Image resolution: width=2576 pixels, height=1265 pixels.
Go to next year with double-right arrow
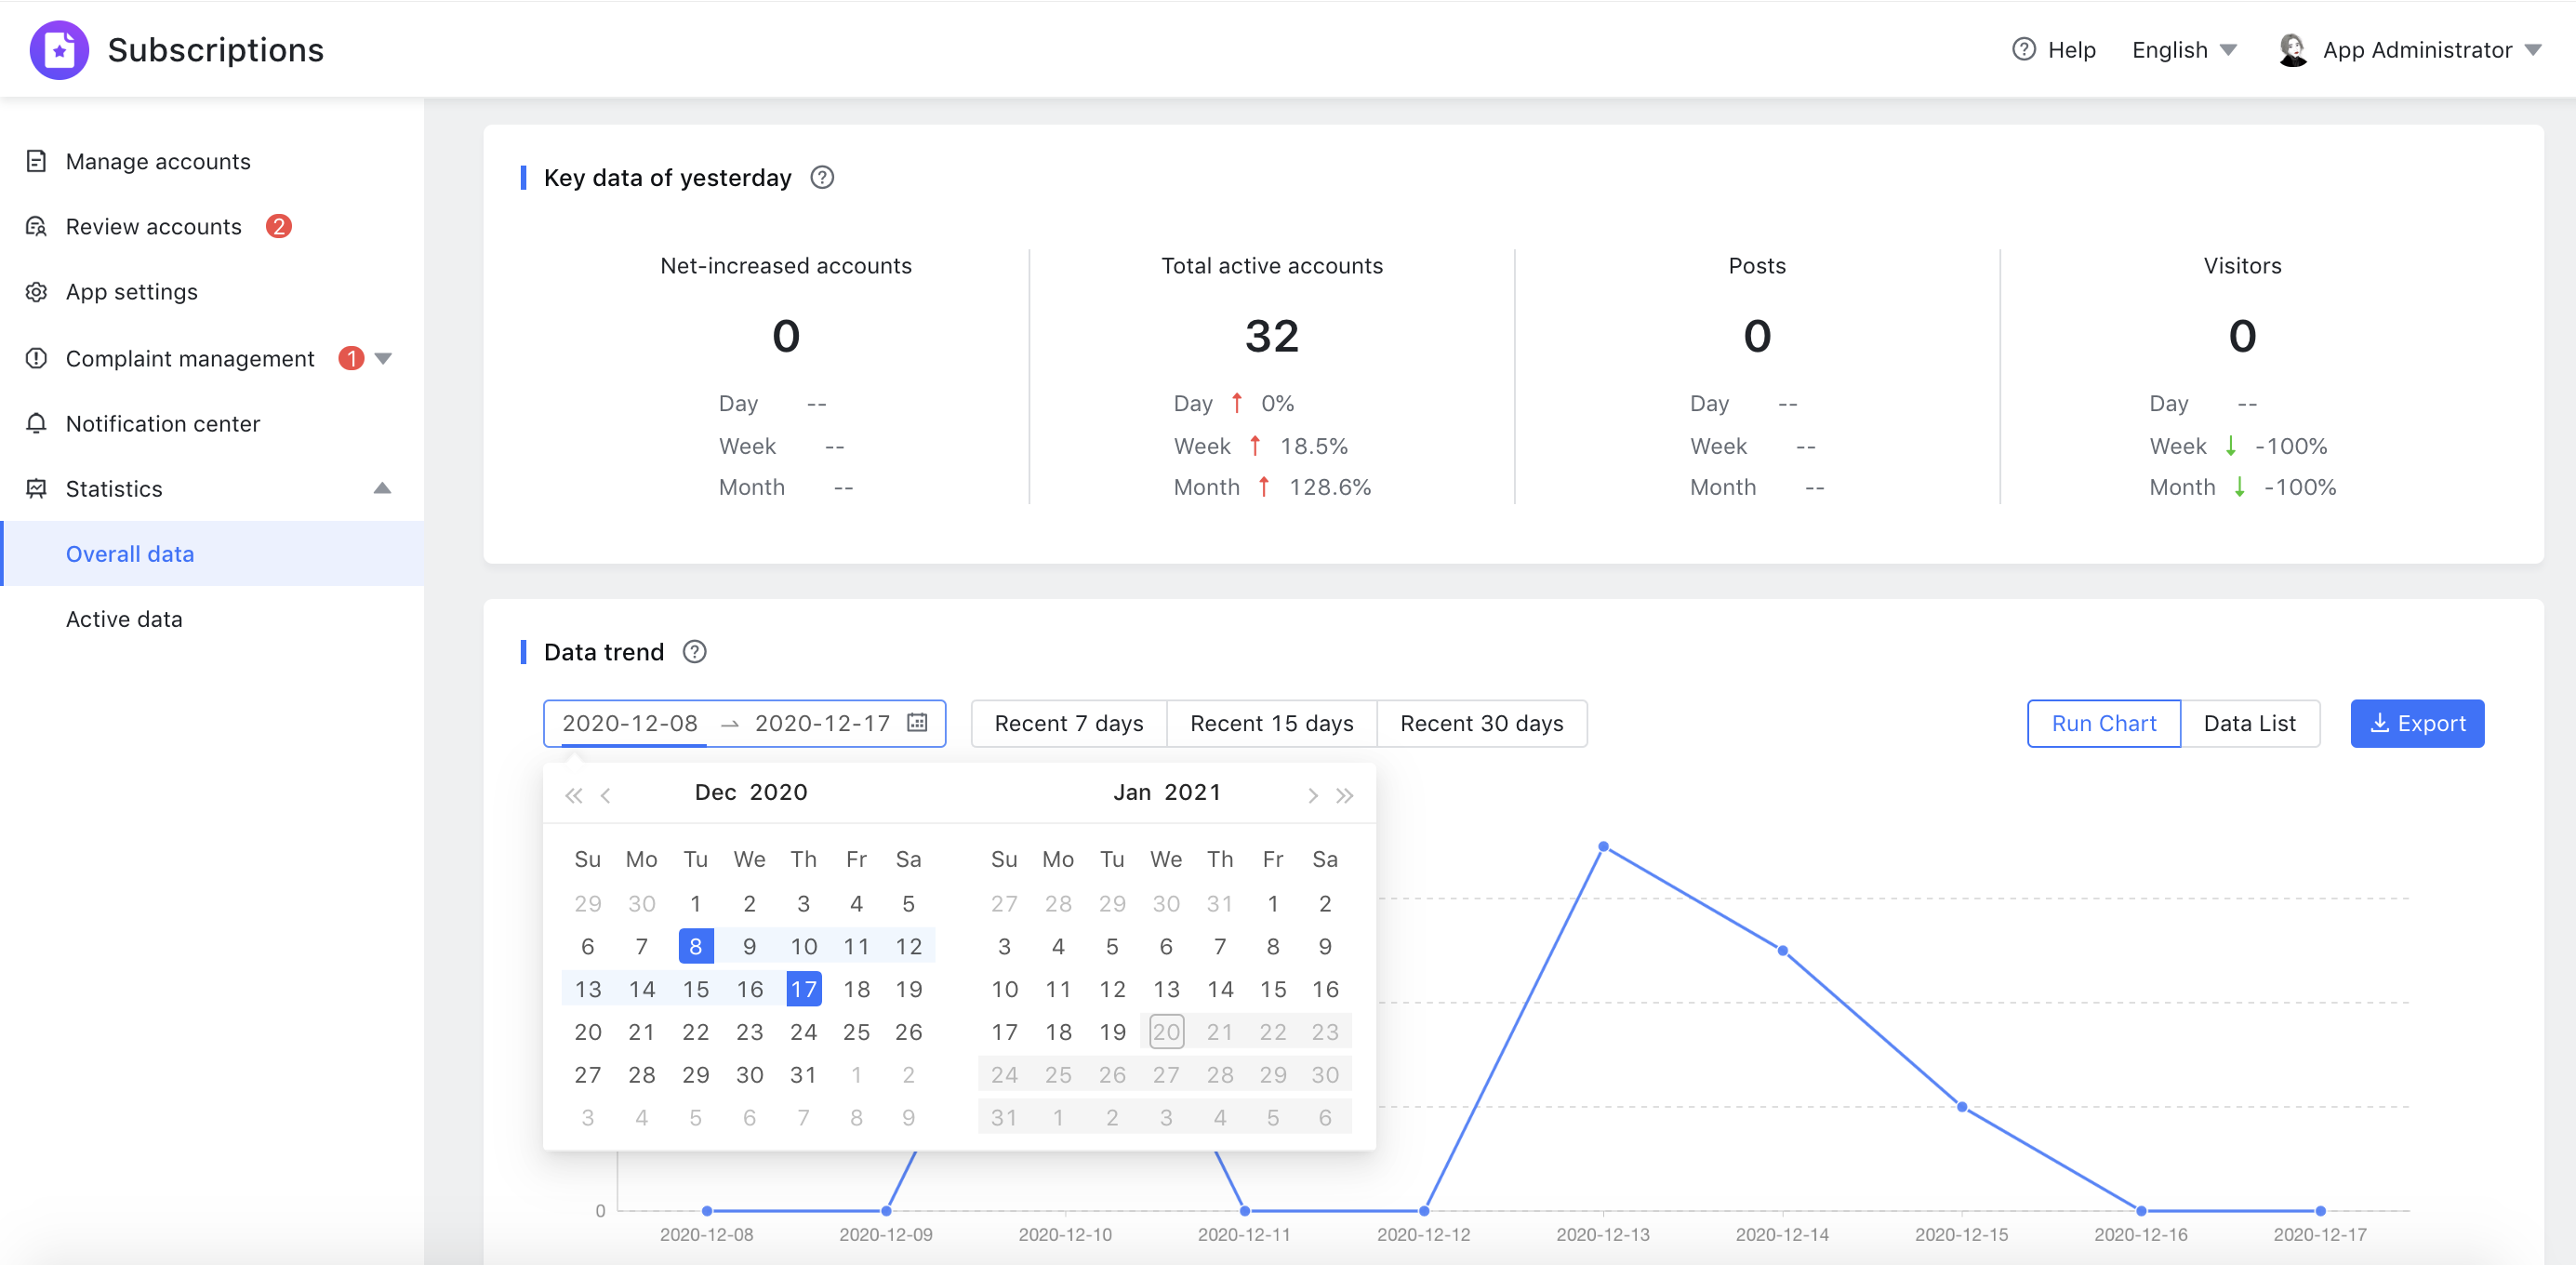tap(1345, 795)
